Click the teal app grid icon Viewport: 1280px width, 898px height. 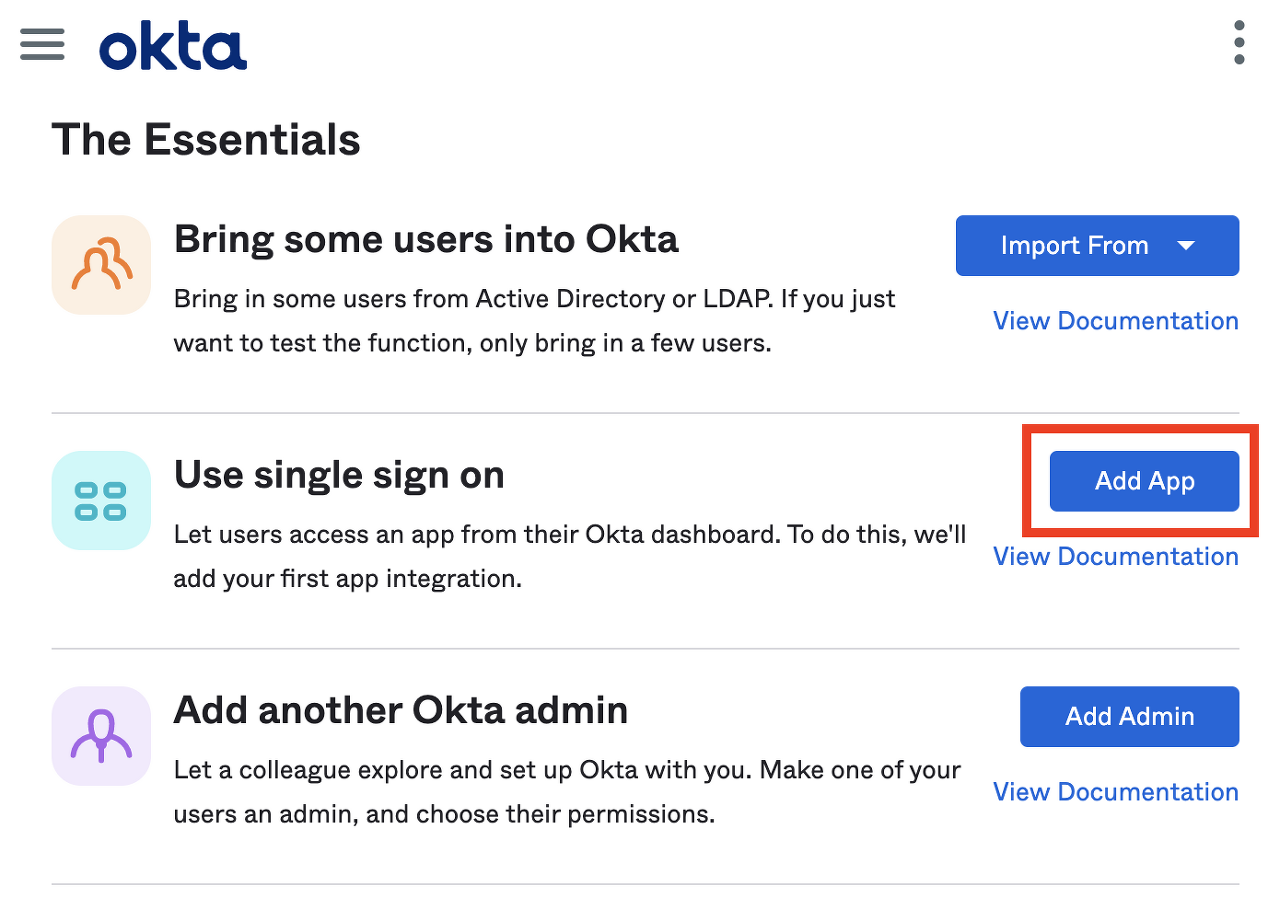pos(100,500)
